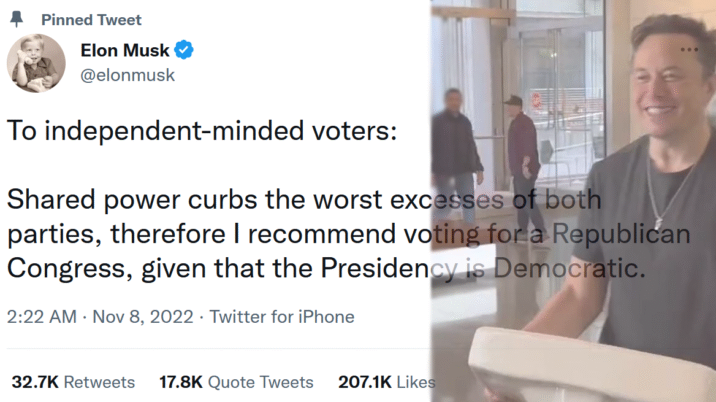Click the blue verified badge
This screenshot has height=402, width=716.
(x=185, y=50)
